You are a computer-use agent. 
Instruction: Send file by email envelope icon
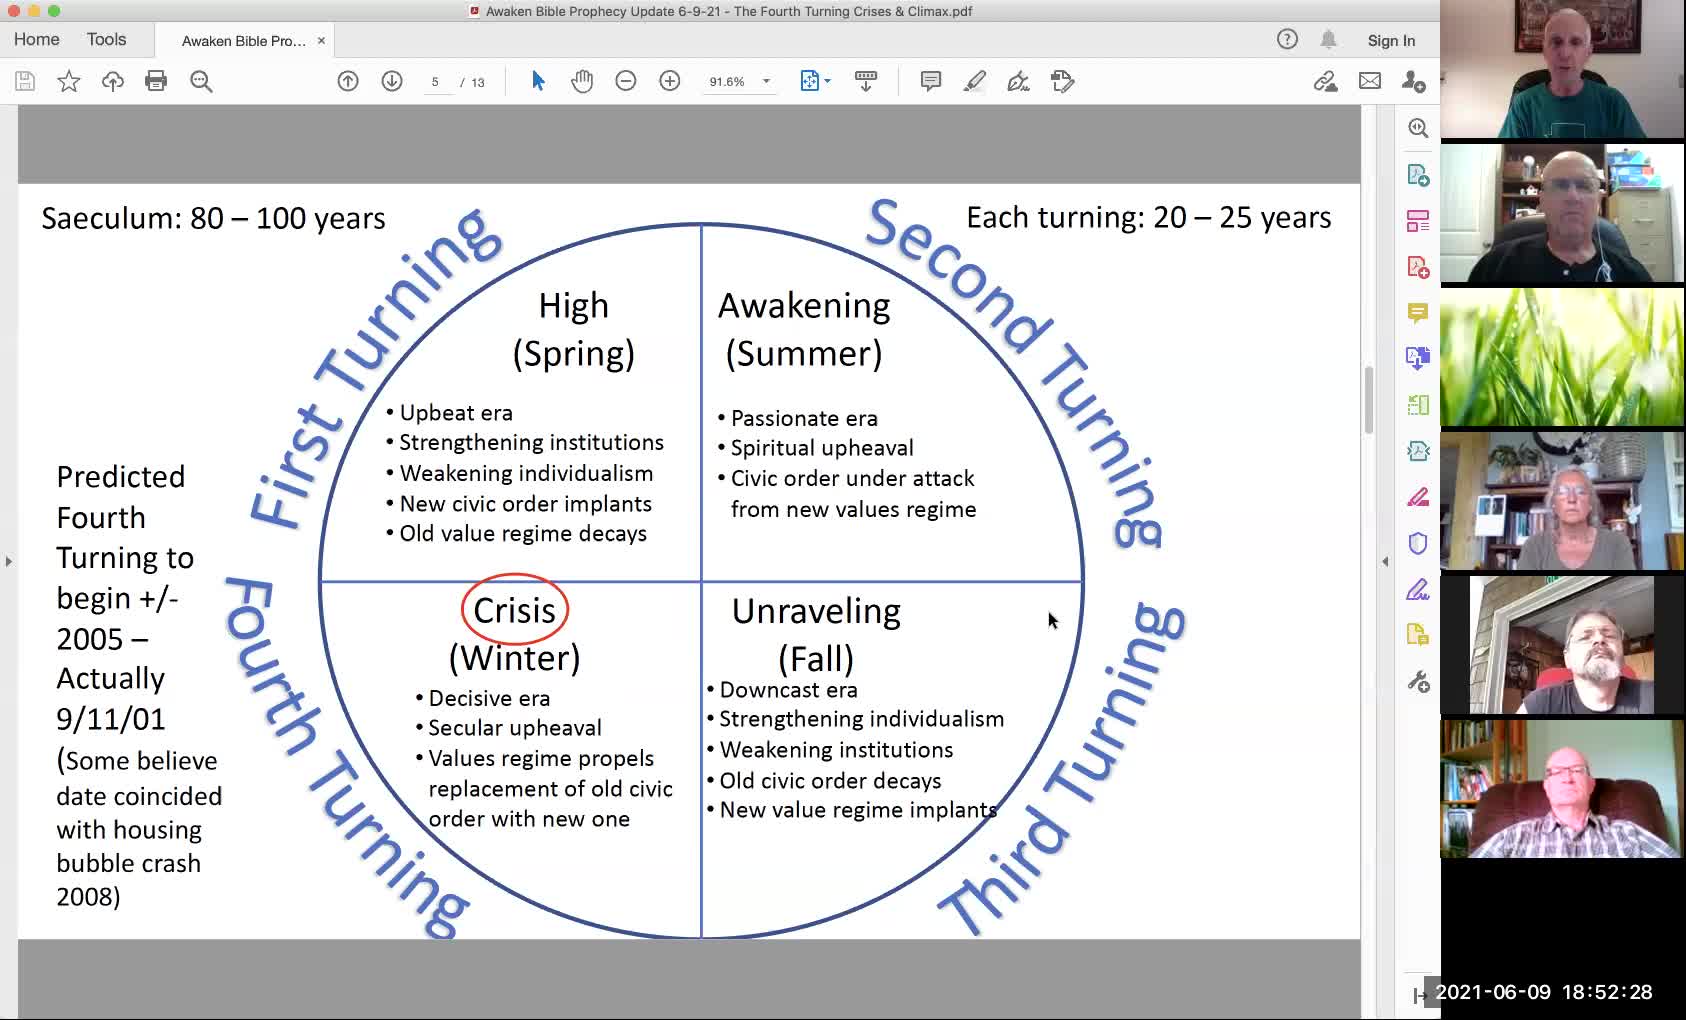tap(1370, 81)
